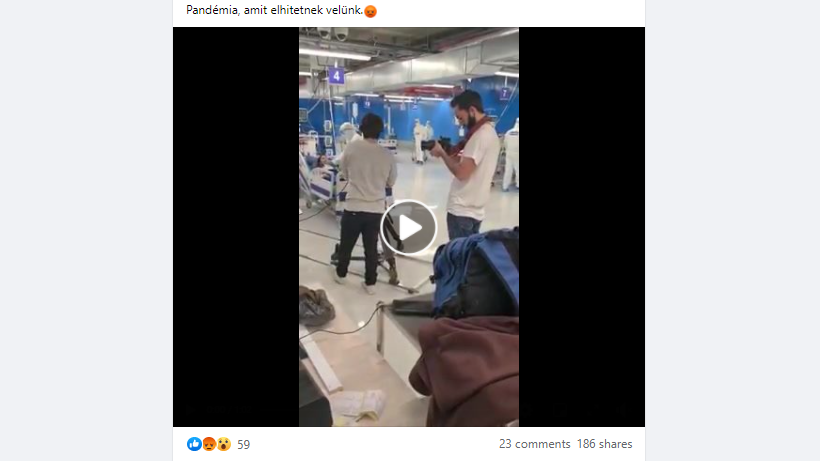Click the Wow reaction icon under the video
The height and width of the screenshot is (461, 820).
click(224, 444)
